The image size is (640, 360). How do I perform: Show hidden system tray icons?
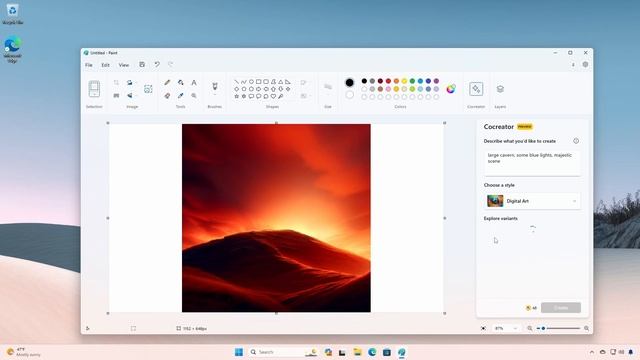[x=592, y=352]
